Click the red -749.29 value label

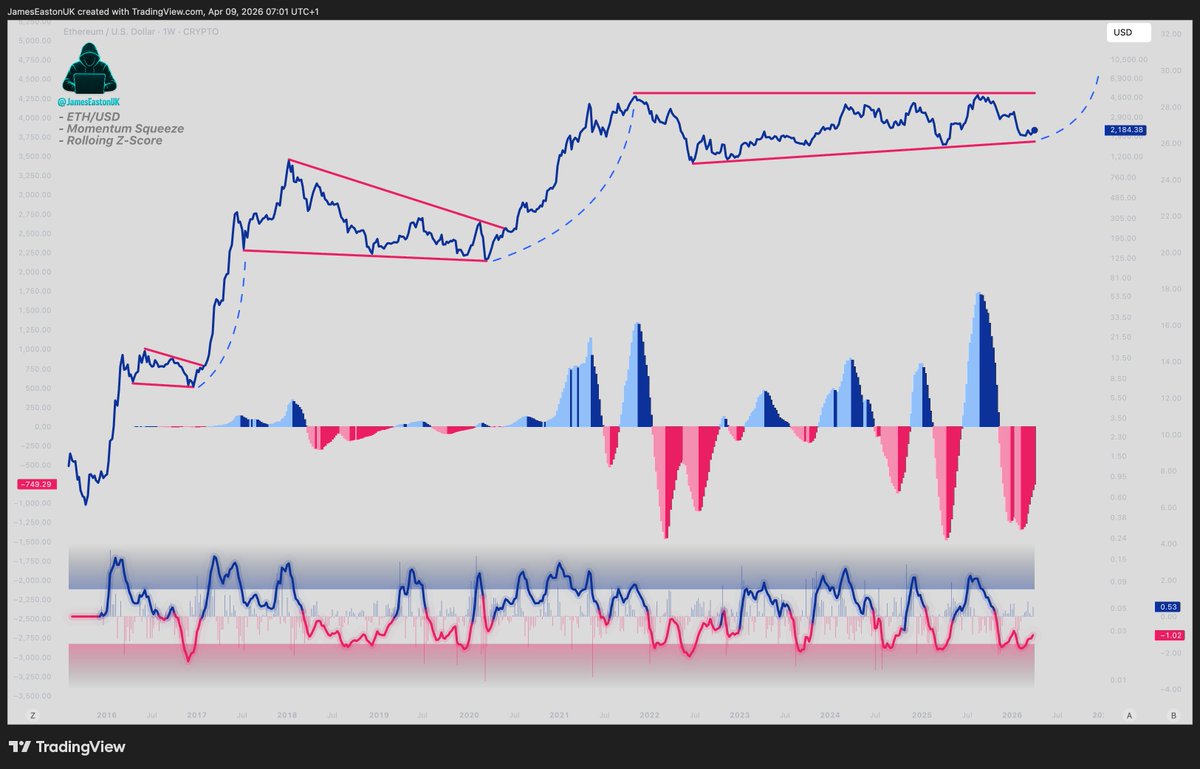(x=36, y=484)
